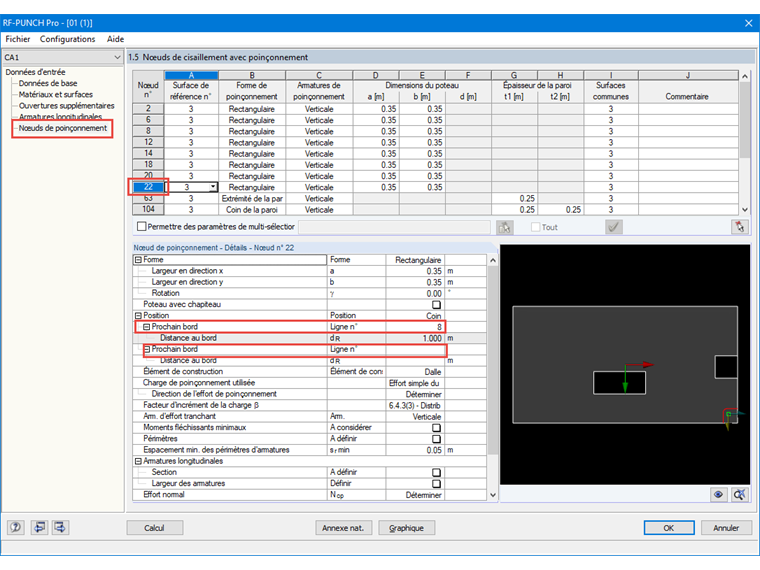Click the Rotation value 0.00
This screenshot has height=570, width=760.
pos(415,293)
